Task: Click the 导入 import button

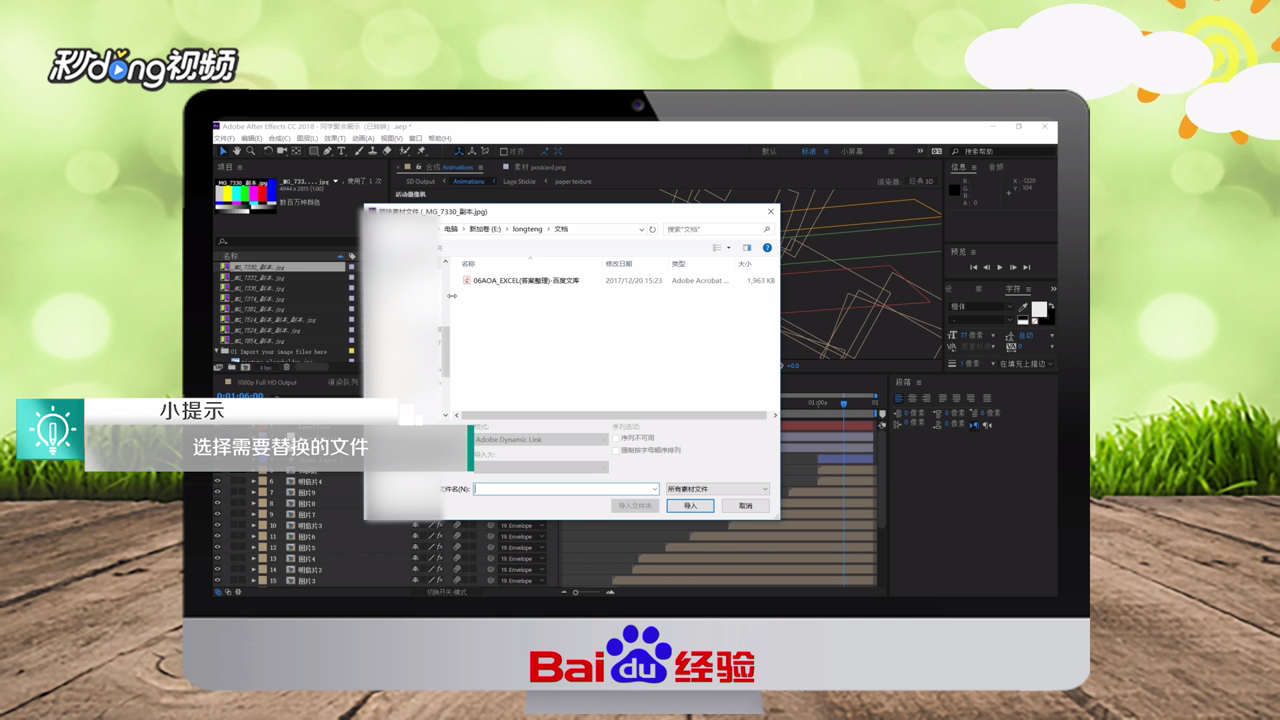Action: pos(690,506)
